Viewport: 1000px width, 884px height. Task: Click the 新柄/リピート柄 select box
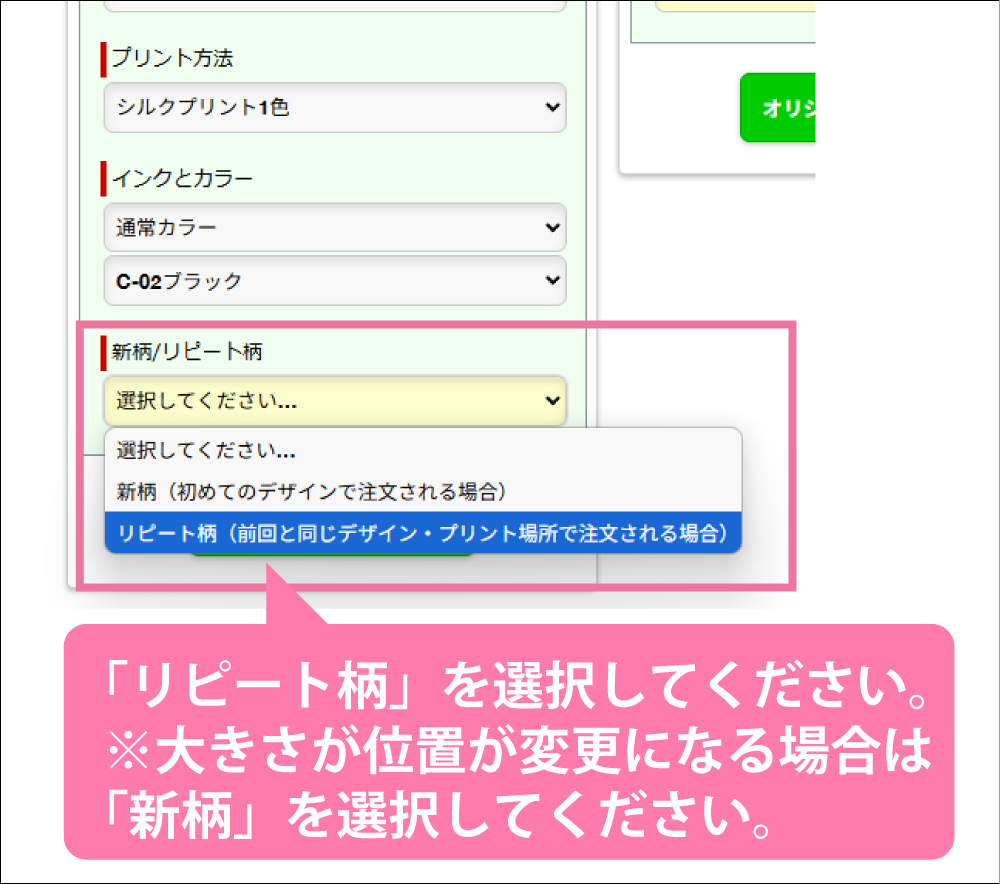tap(335, 401)
